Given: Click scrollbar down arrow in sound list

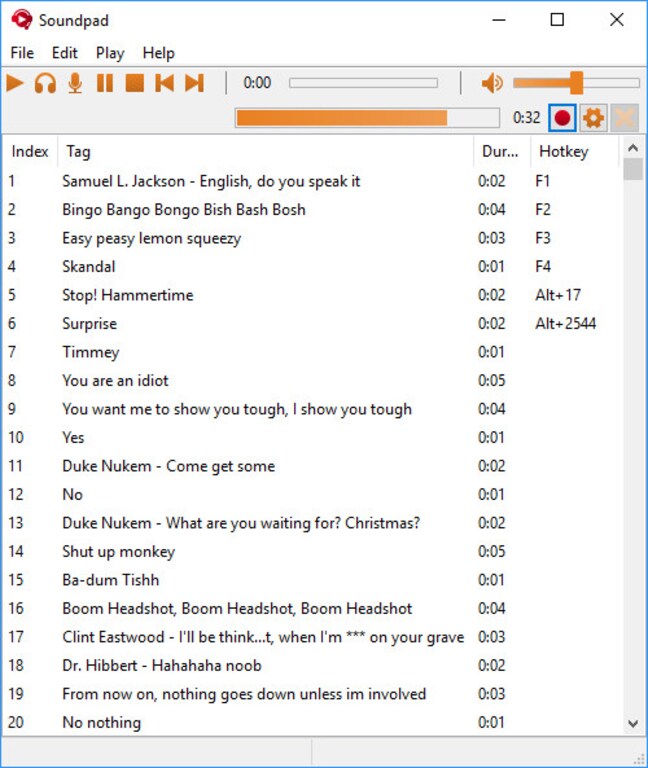Looking at the screenshot, I should (633, 723).
